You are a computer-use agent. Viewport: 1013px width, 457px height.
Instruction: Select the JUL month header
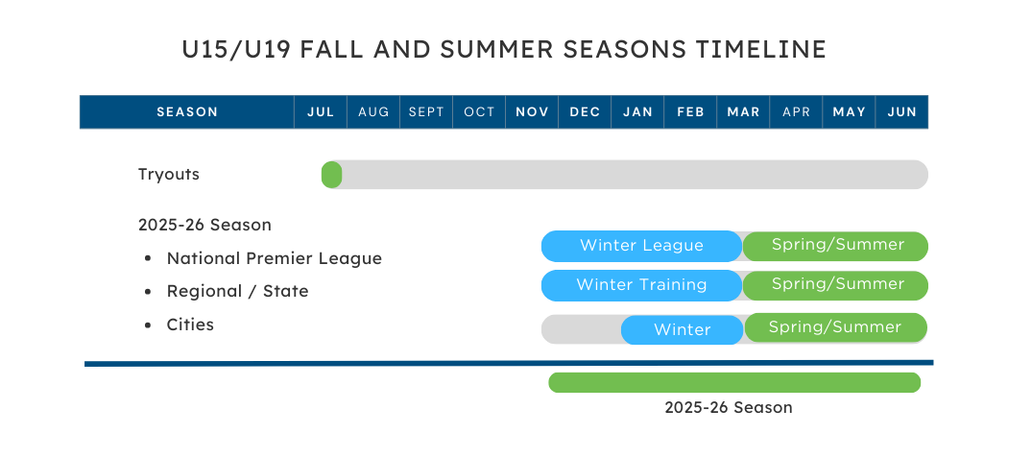[320, 112]
